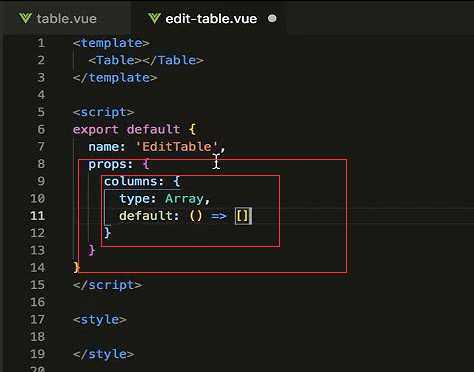474x372 pixels.
Task: Place cursor on the 'EditTable' string
Action: pyautogui.click(x=177, y=146)
